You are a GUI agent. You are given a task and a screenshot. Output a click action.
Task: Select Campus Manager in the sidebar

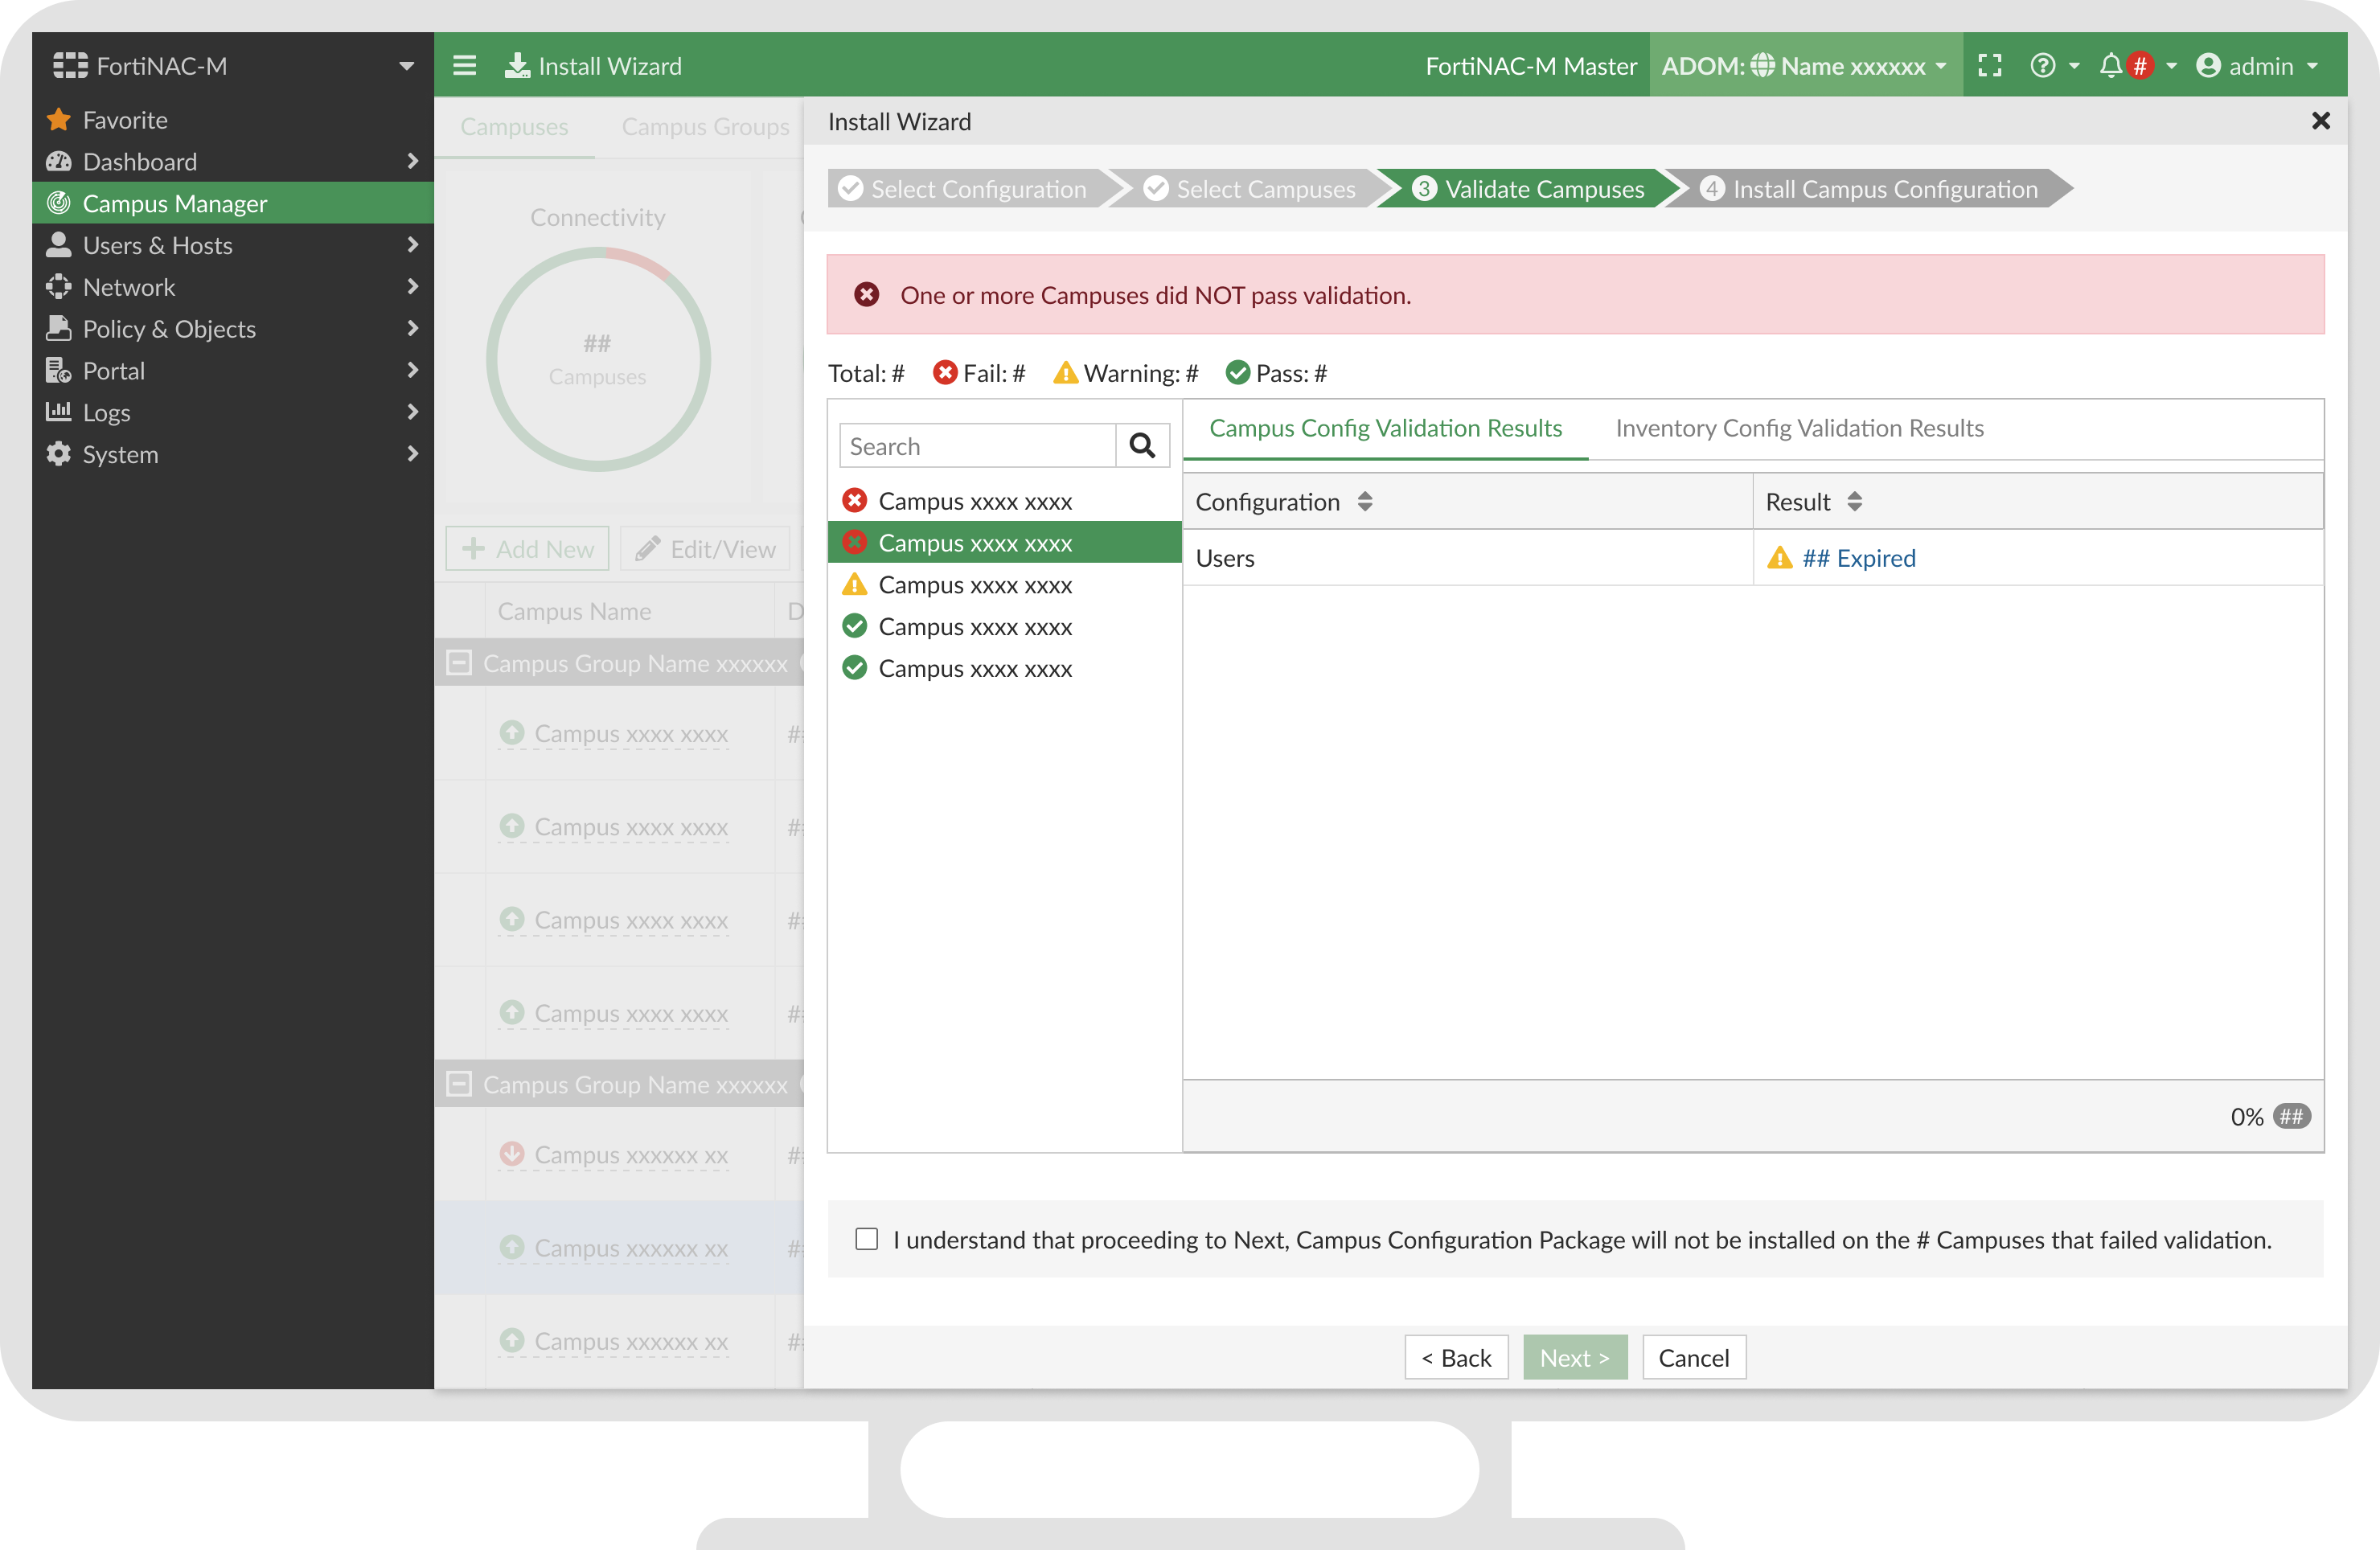tap(233, 203)
